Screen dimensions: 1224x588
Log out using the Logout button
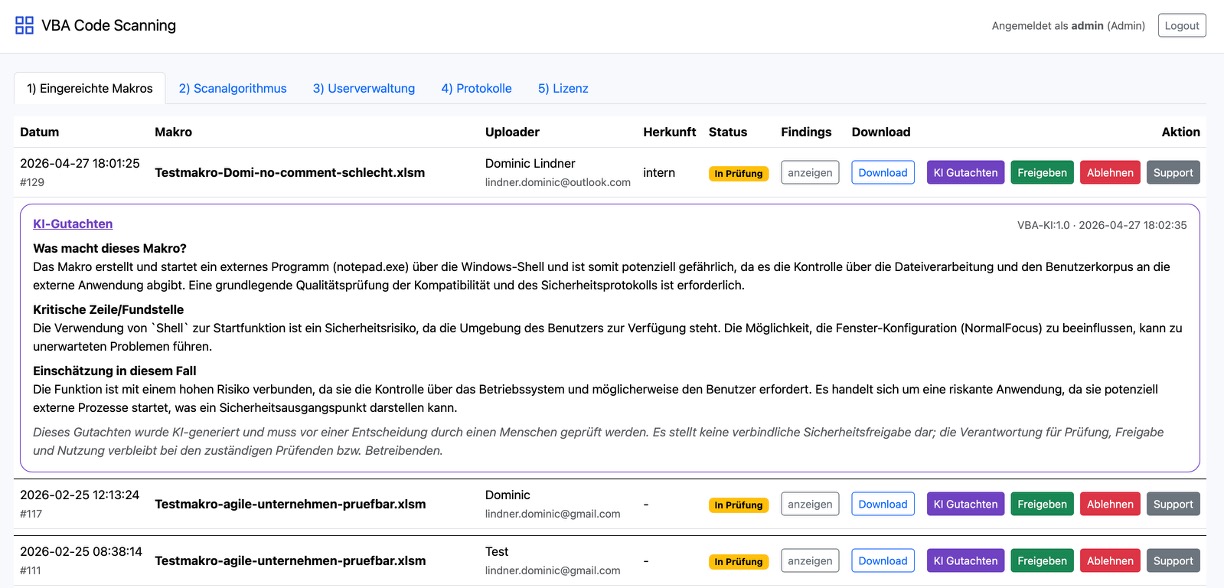coord(1181,26)
